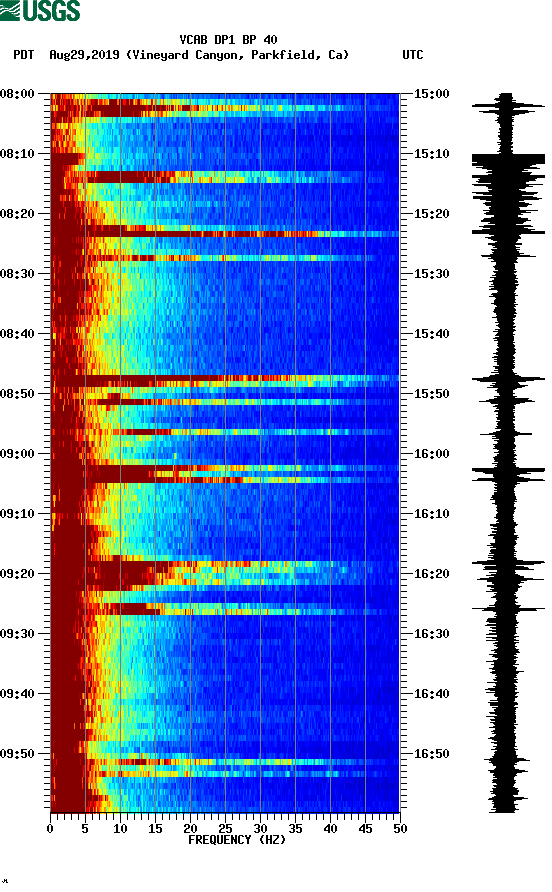Click the '09:00' PDT time label
This screenshot has height=892, width=552.
point(18,454)
